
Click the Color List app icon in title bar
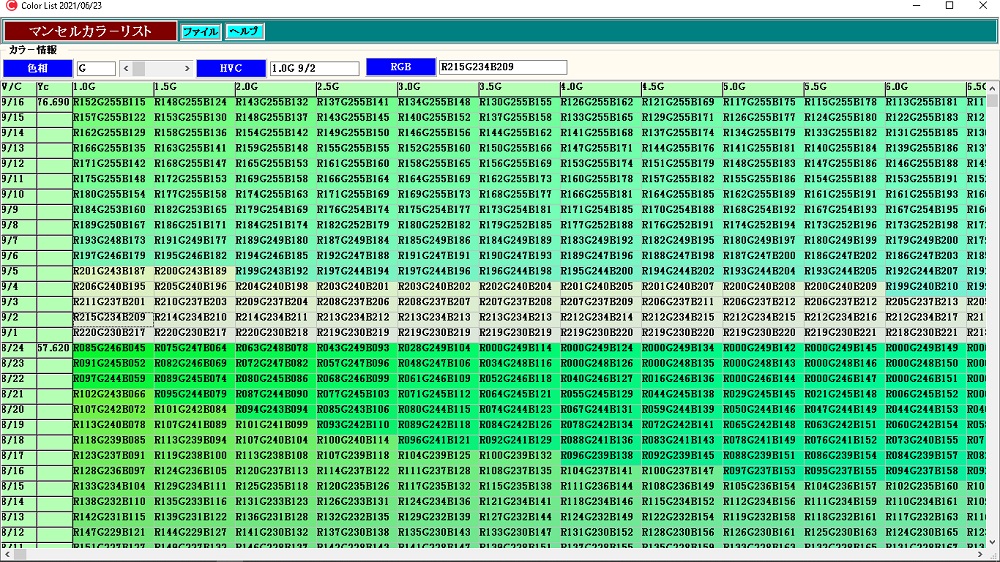11,6
